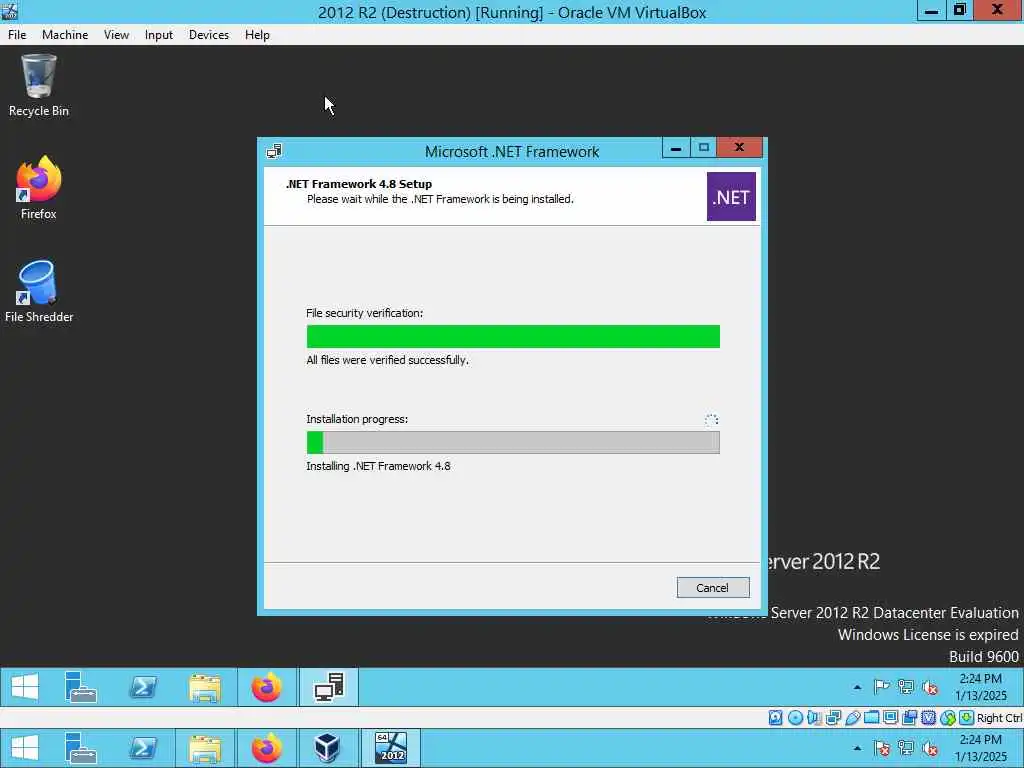Open the guest VM clock showing 2:24 PM

(x=980, y=687)
